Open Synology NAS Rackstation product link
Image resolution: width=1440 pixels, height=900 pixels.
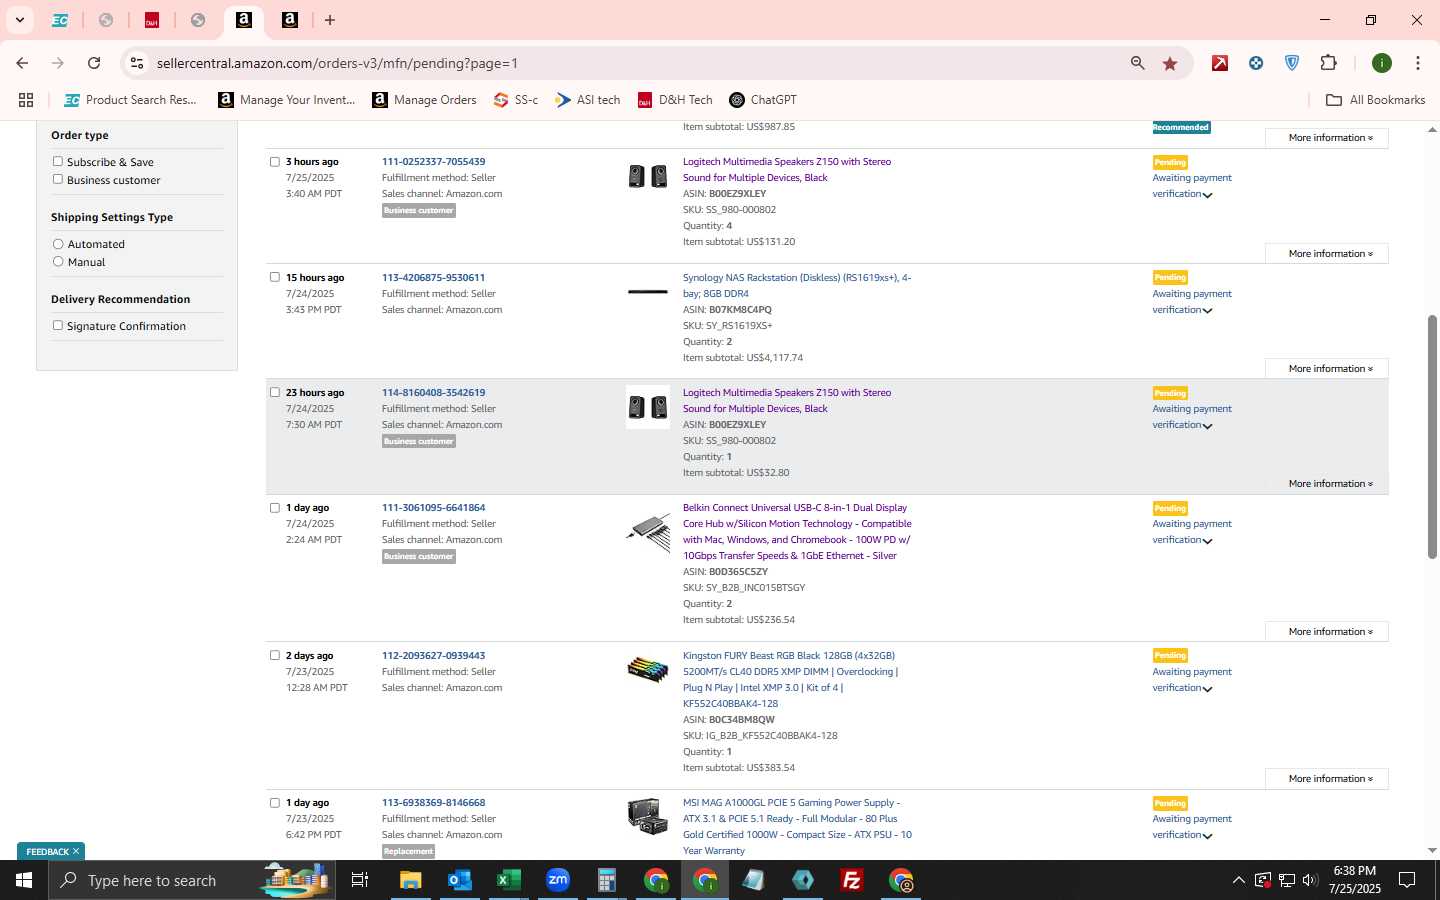tap(797, 285)
